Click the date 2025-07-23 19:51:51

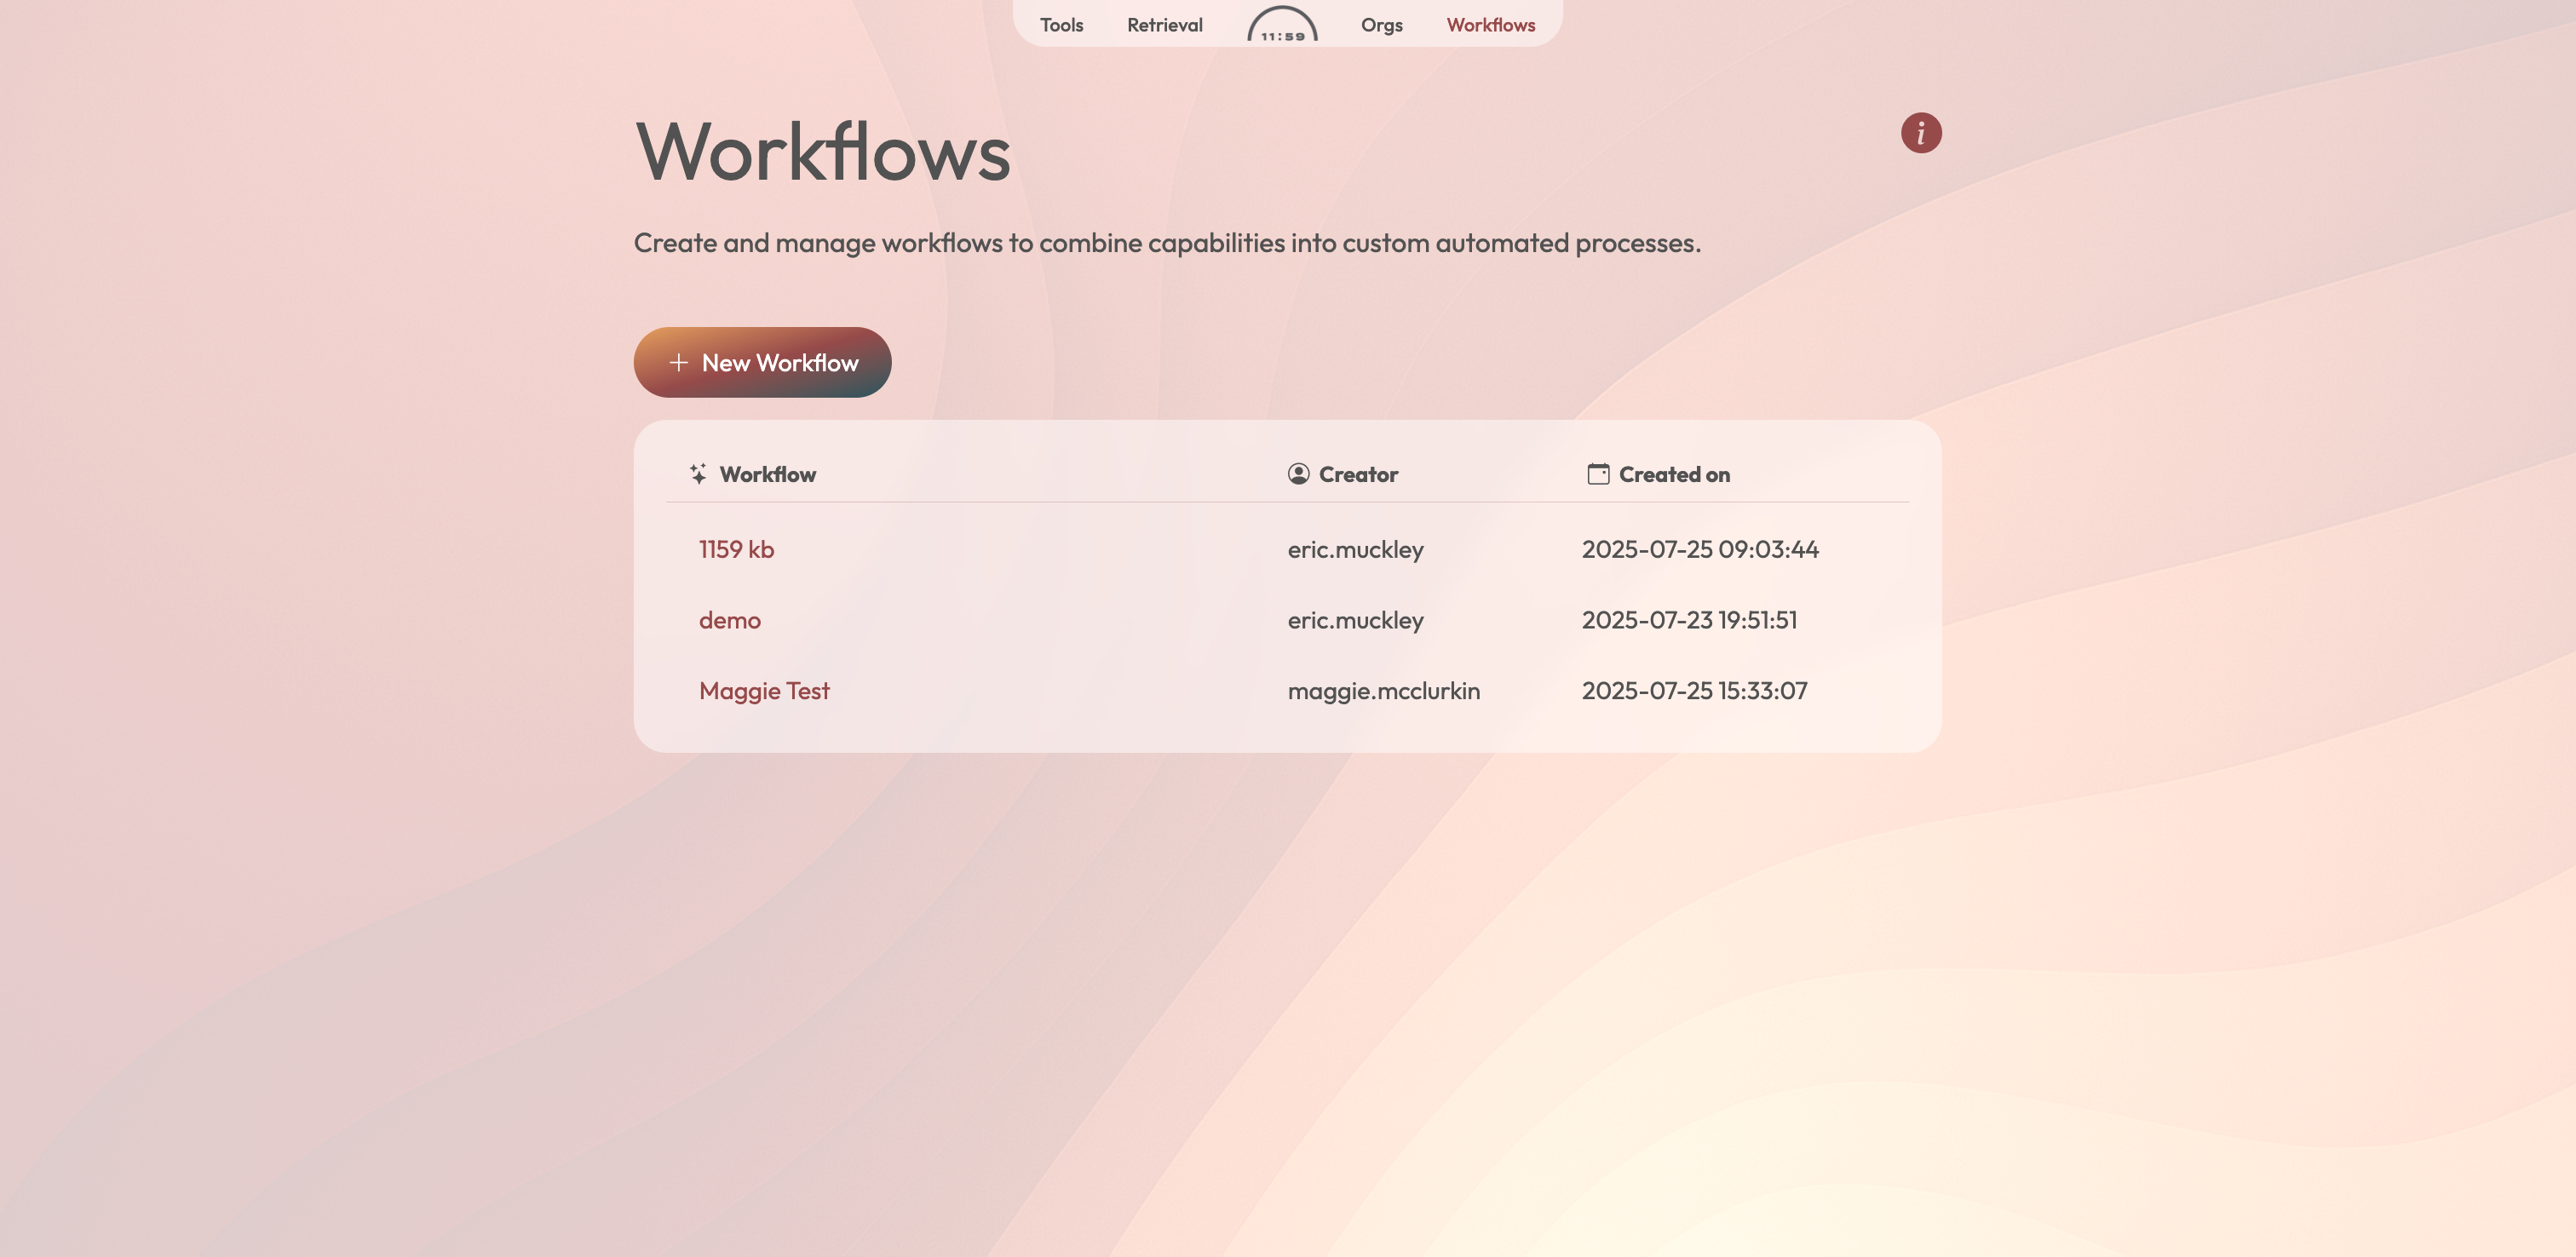click(1688, 620)
